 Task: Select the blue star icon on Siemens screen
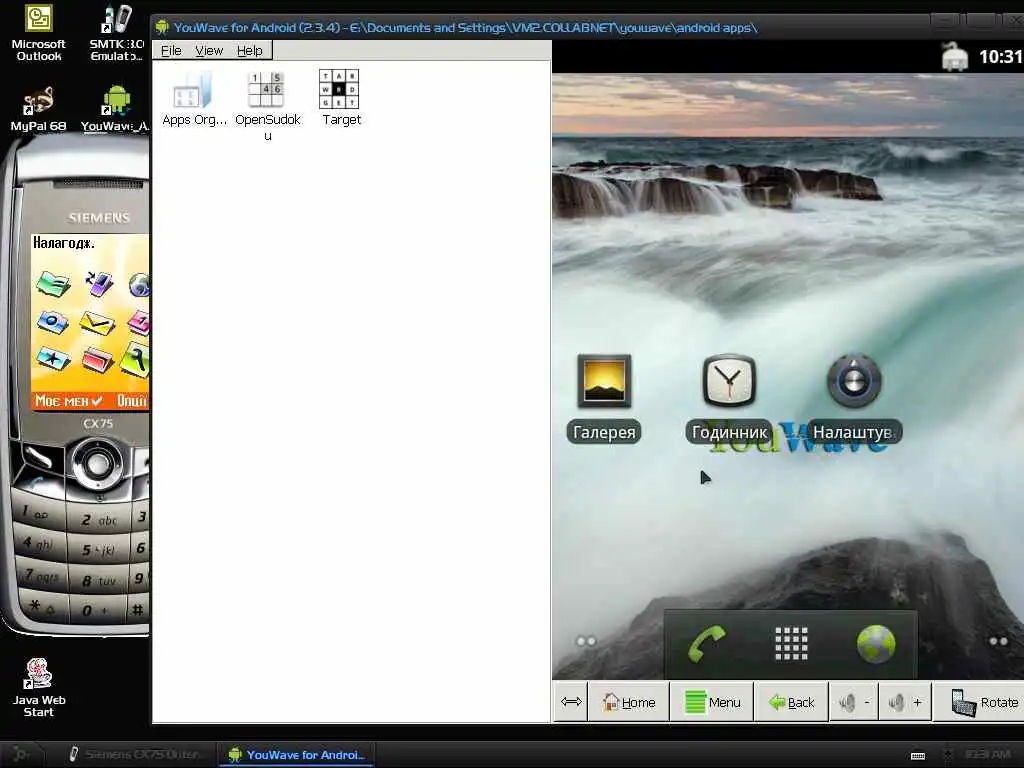pyautogui.click(x=54, y=359)
